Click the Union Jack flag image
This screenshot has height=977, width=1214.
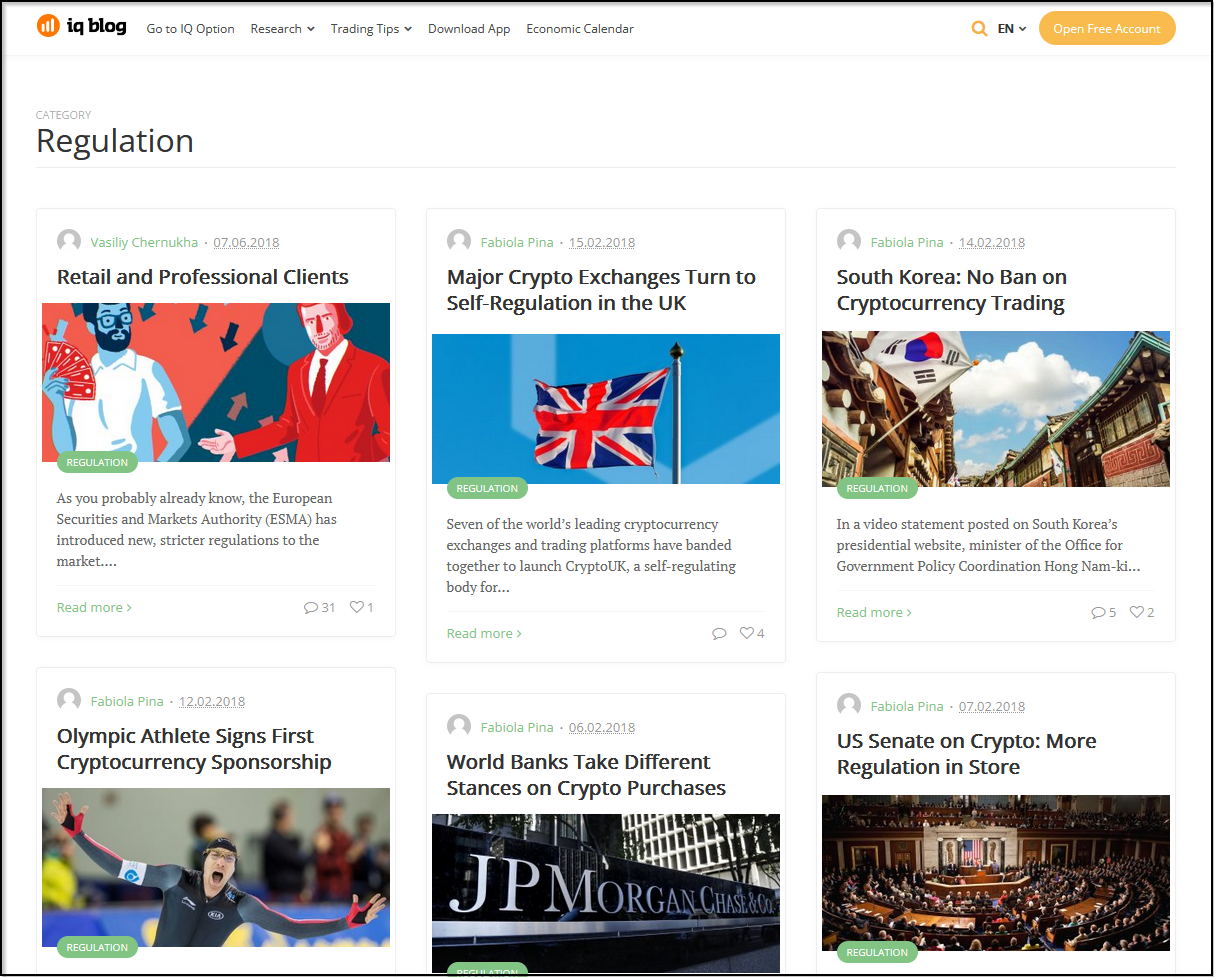(x=606, y=409)
